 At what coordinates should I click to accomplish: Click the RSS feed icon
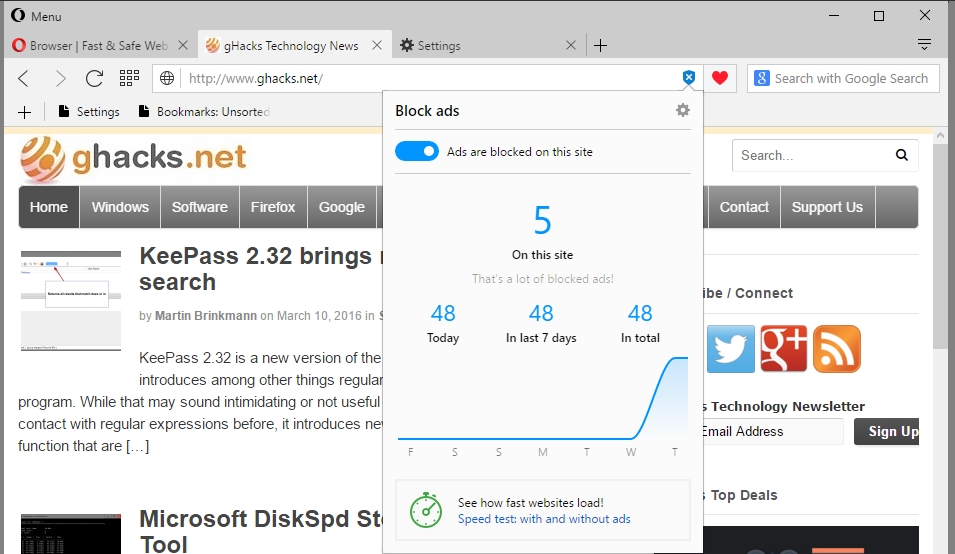(836, 349)
